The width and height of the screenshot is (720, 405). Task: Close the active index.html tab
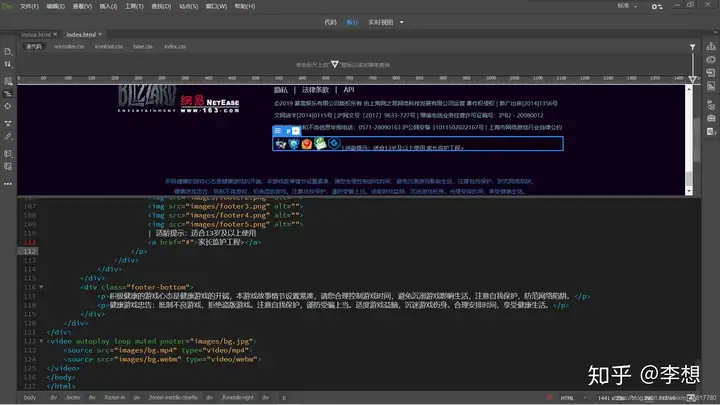tap(100, 34)
